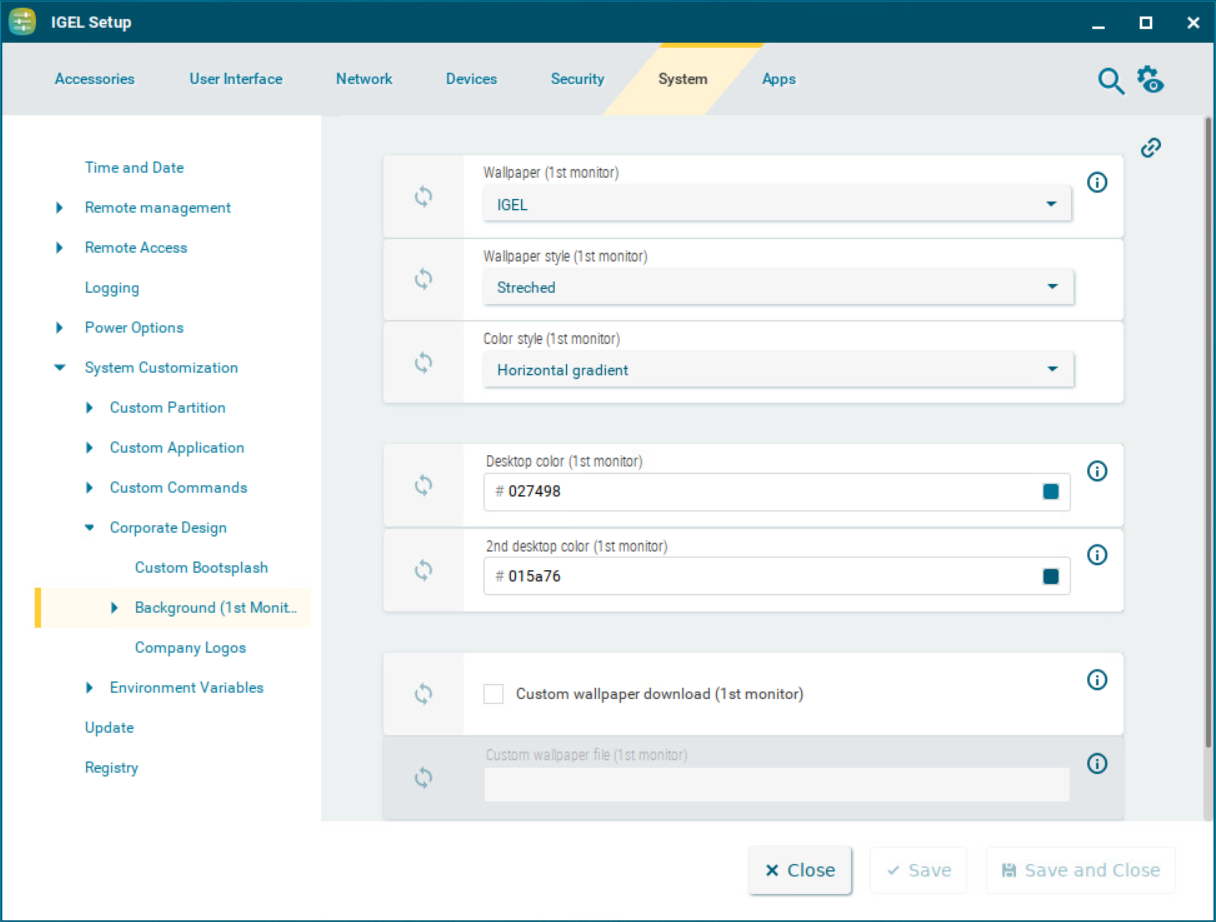
Task: Enable Custom wallpaper download (1st monitor)
Action: tap(493, 693)
